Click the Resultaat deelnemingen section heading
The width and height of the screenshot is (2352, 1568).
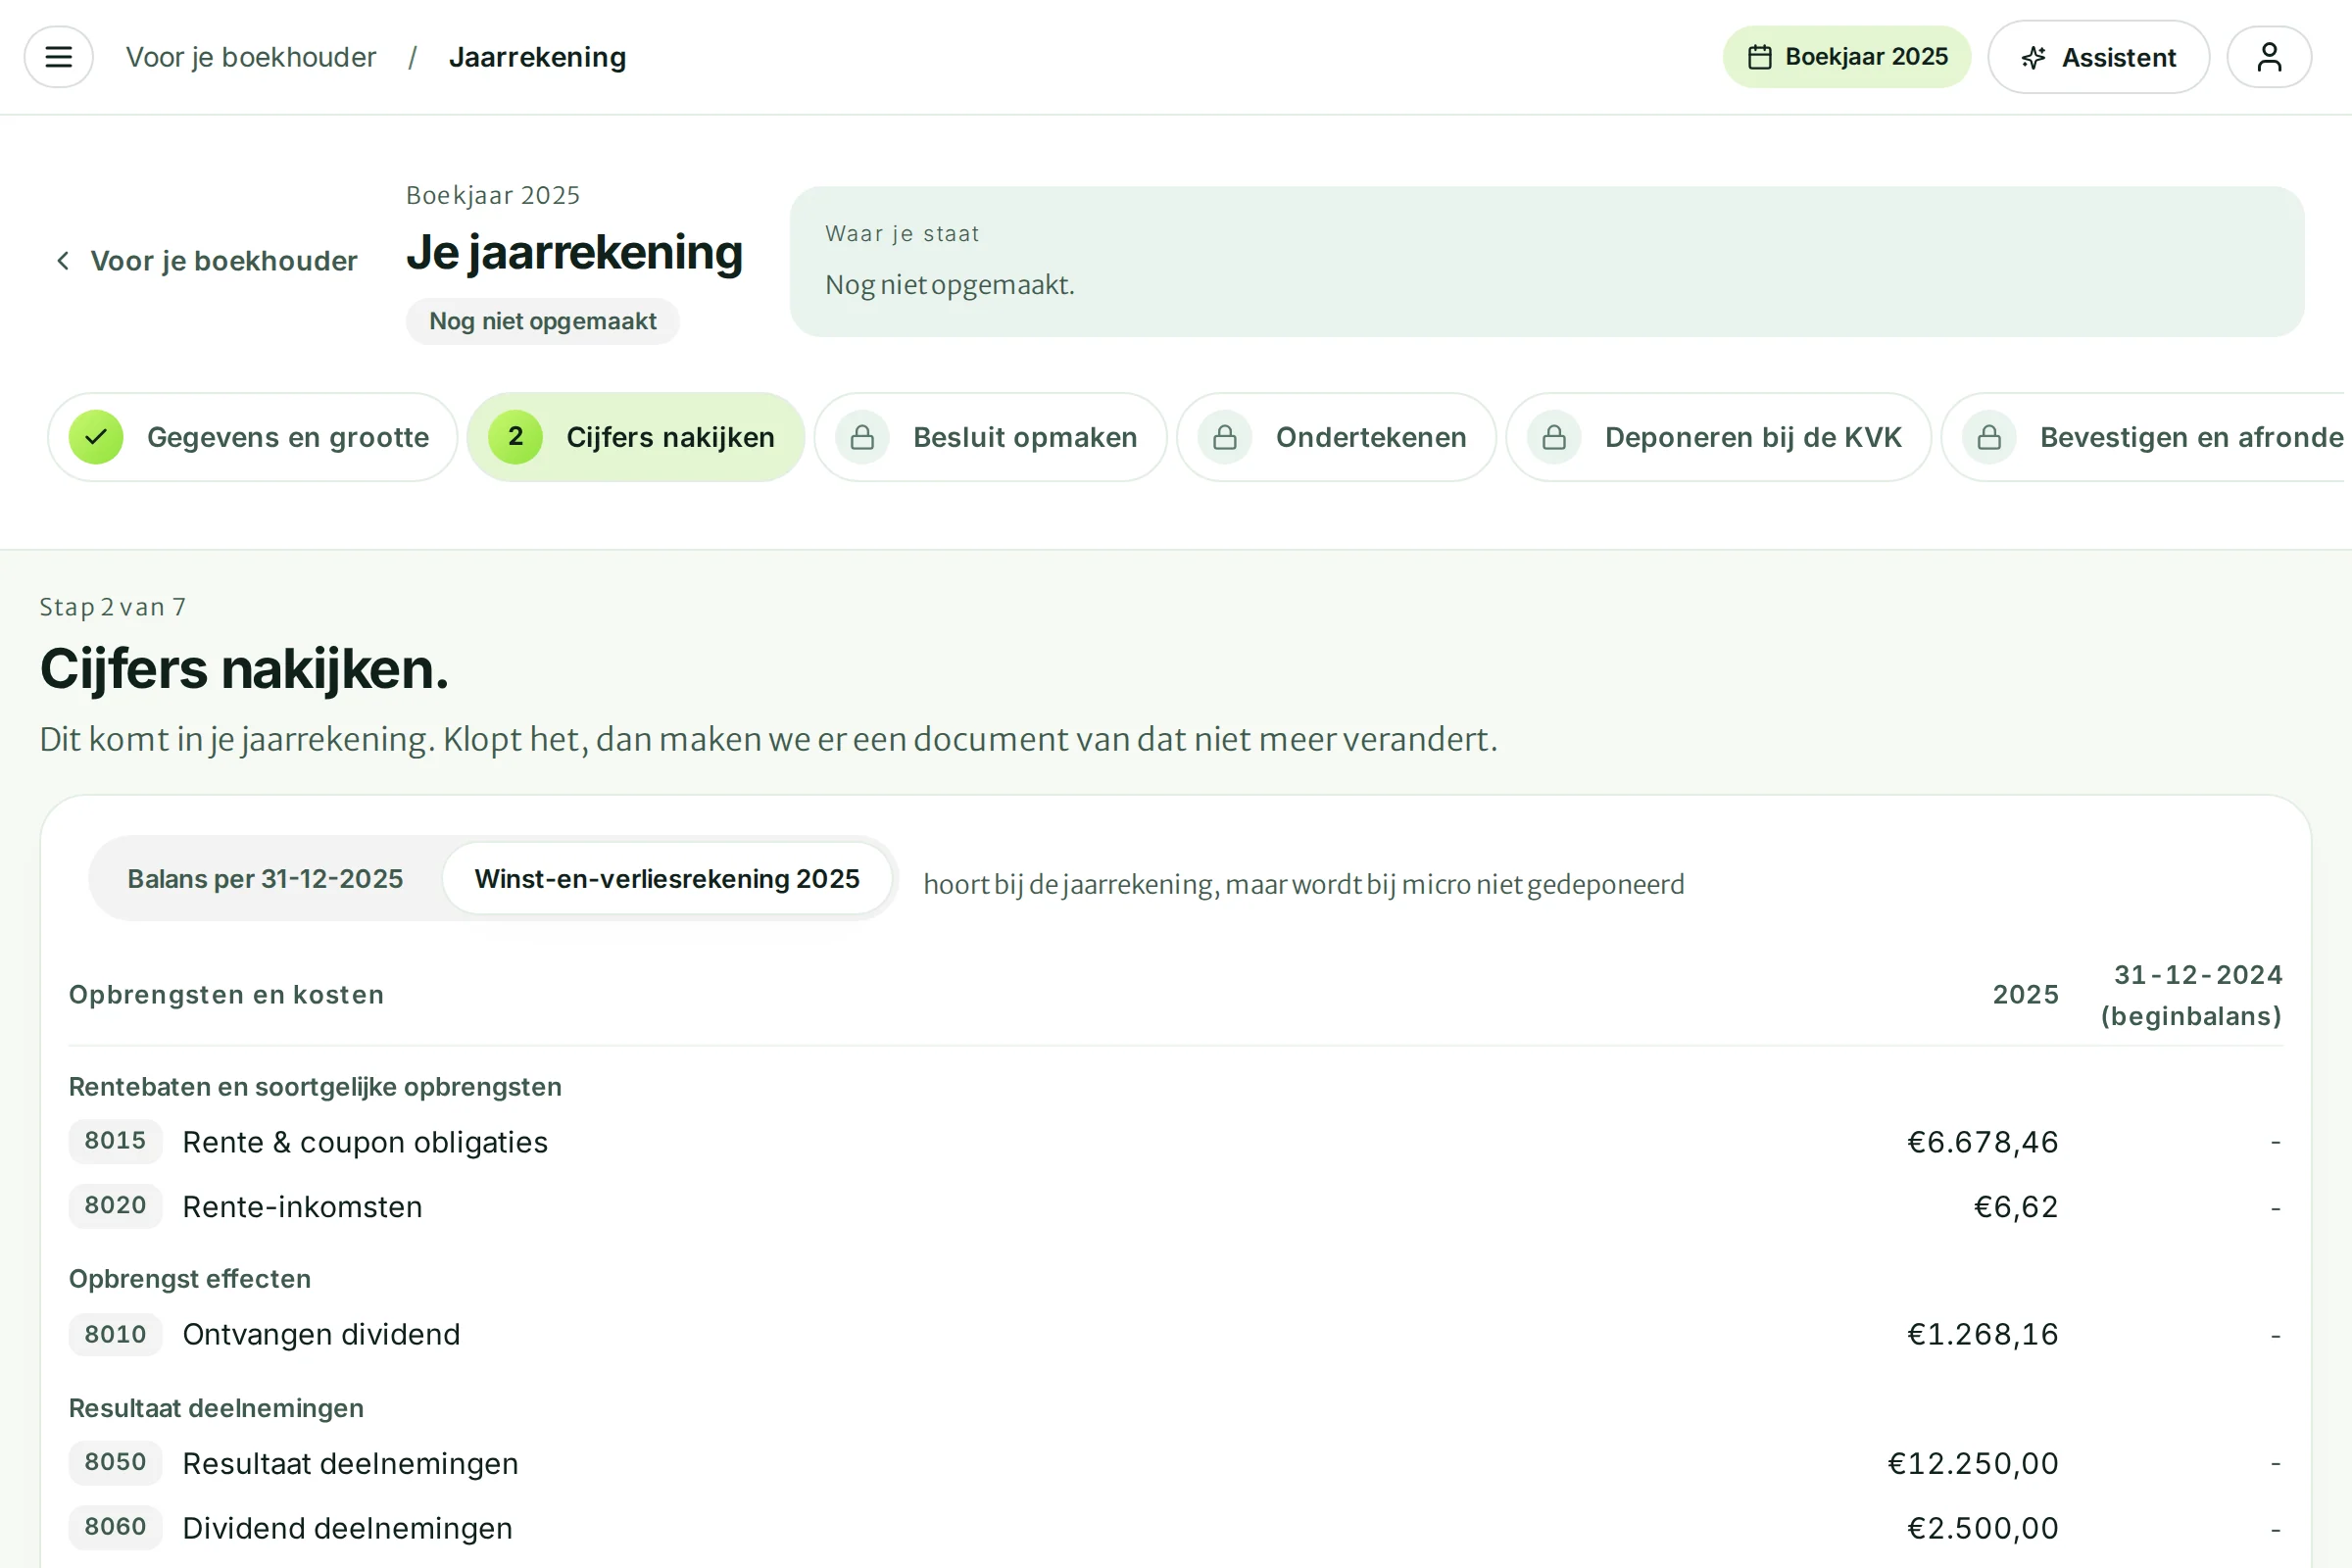tap(216, 1408)
